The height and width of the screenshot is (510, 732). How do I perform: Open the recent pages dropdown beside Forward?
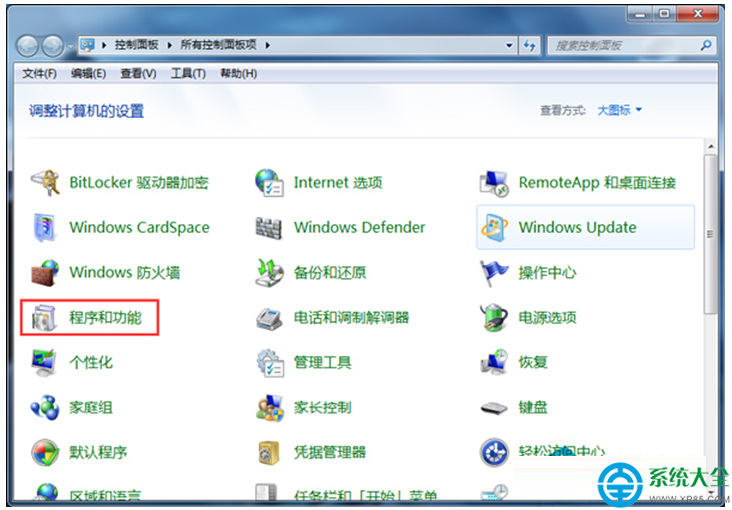coord(70,46)
